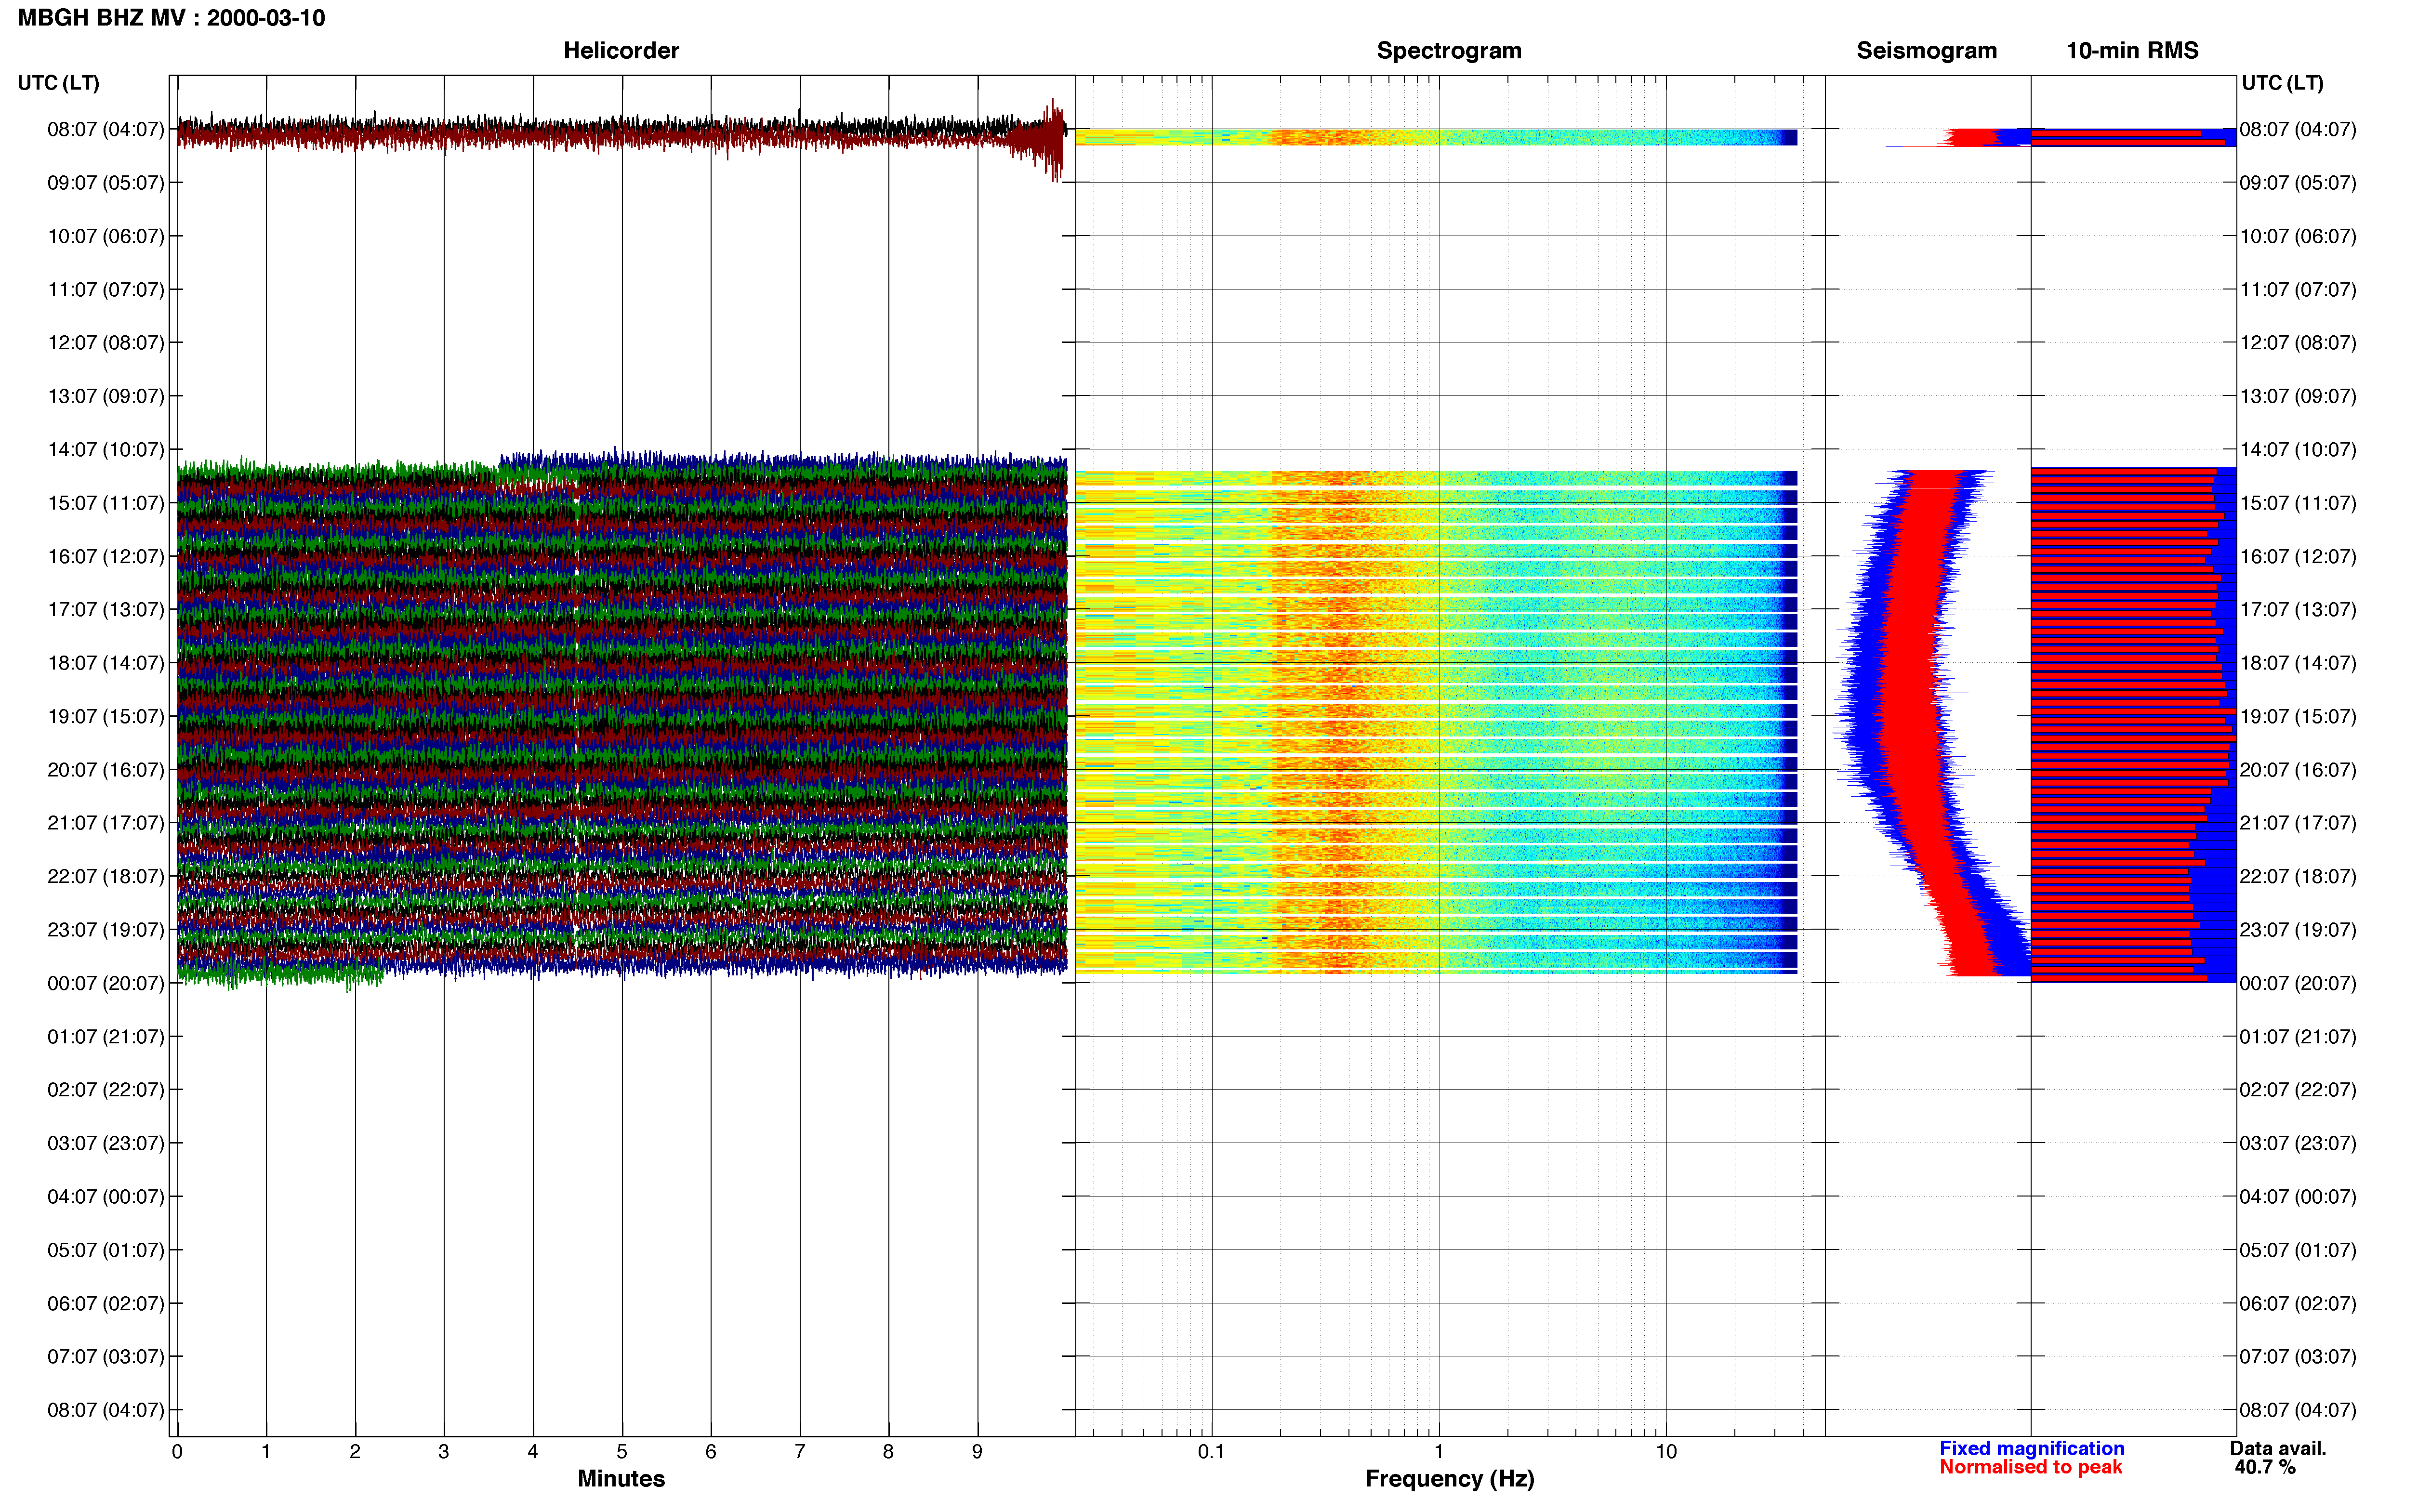
Task: Click '22:07 (18:07)' beside the helicorder
Action: [105, 876]
